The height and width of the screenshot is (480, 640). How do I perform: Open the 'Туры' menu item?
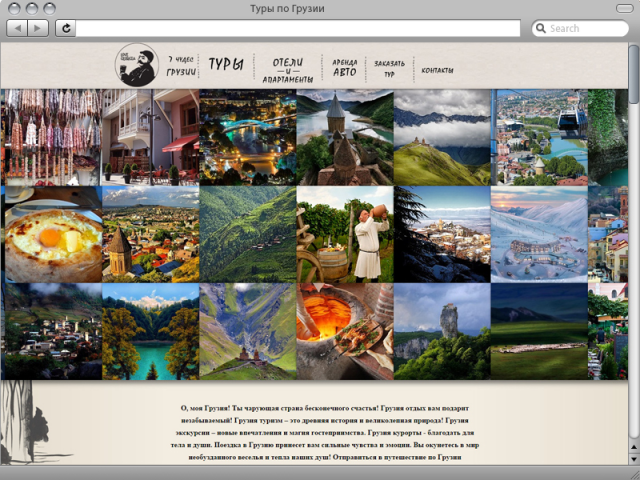[226, 64]
